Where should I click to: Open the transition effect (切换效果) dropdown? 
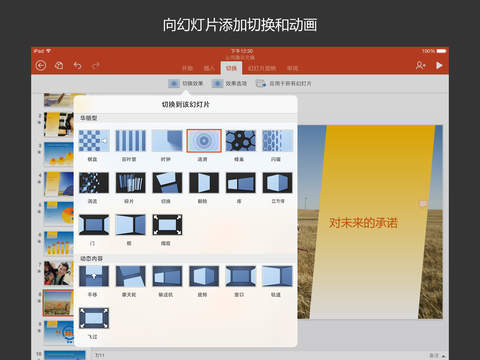[x=186, y=83]
